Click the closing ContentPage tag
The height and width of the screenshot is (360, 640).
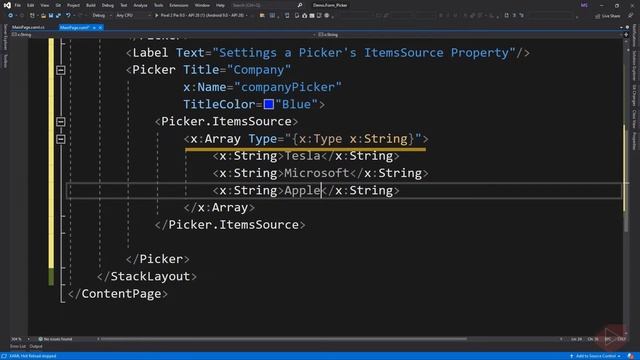coord(118,293)
